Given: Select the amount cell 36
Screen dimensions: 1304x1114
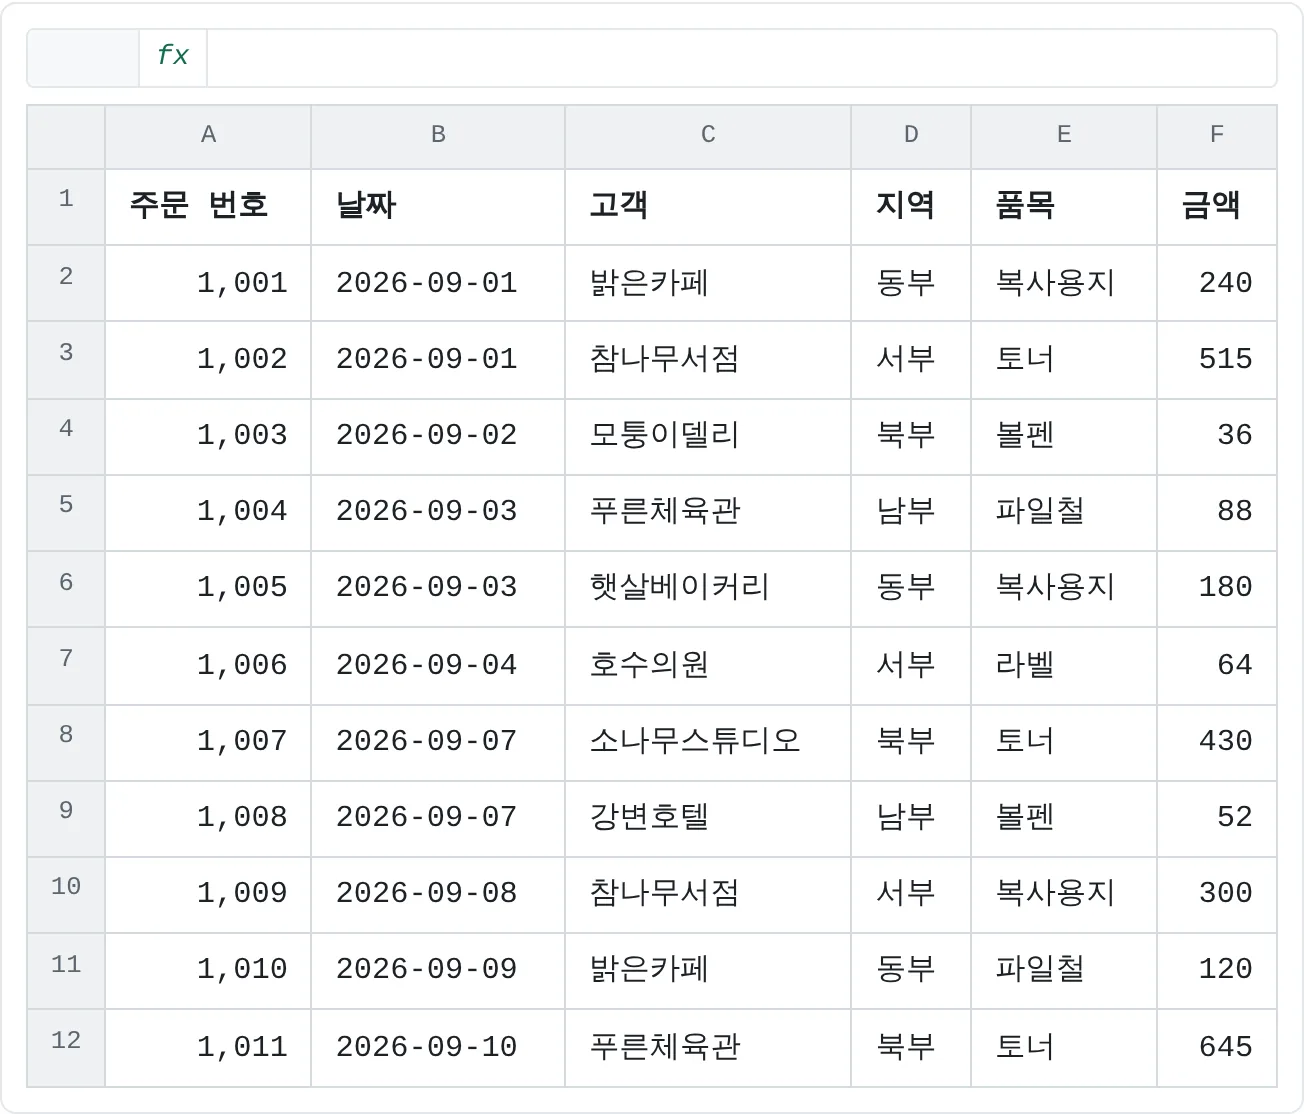Looking at the screenshot, I should point(1217,437).
